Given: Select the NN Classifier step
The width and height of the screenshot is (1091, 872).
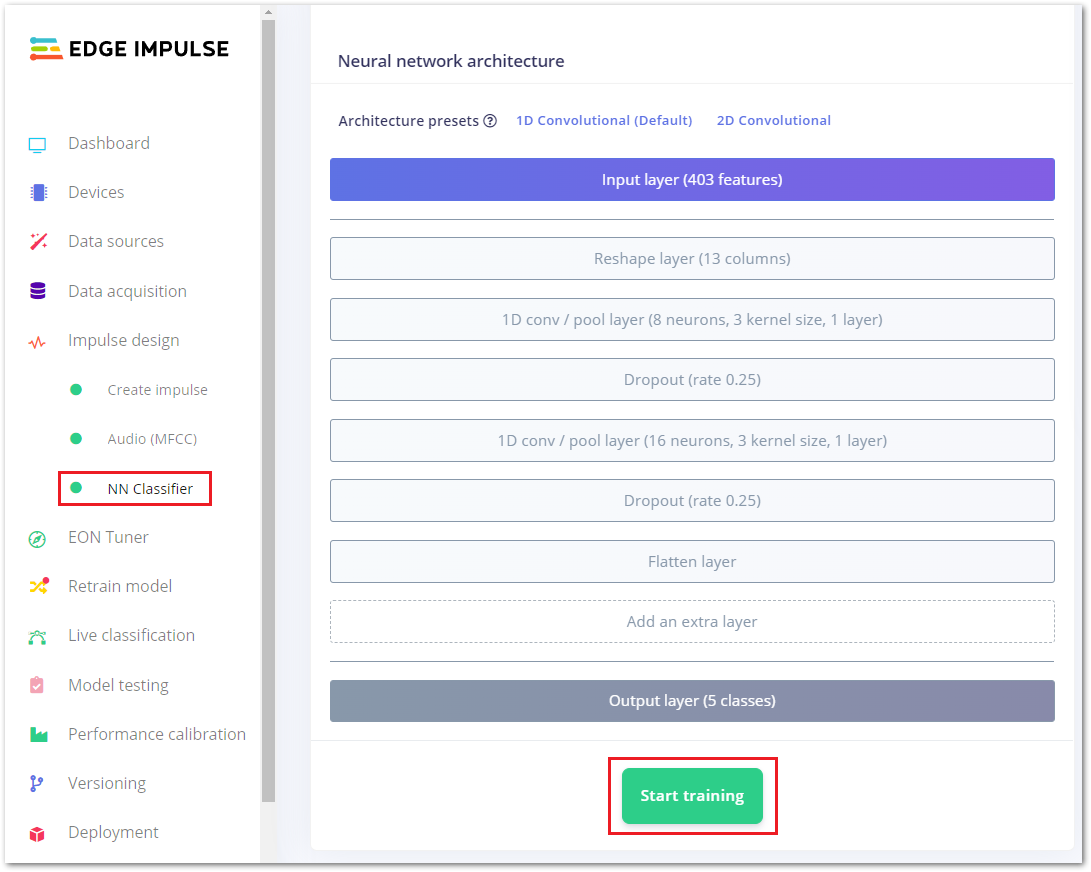Looking at the screenshot, I should coord(150,489).
